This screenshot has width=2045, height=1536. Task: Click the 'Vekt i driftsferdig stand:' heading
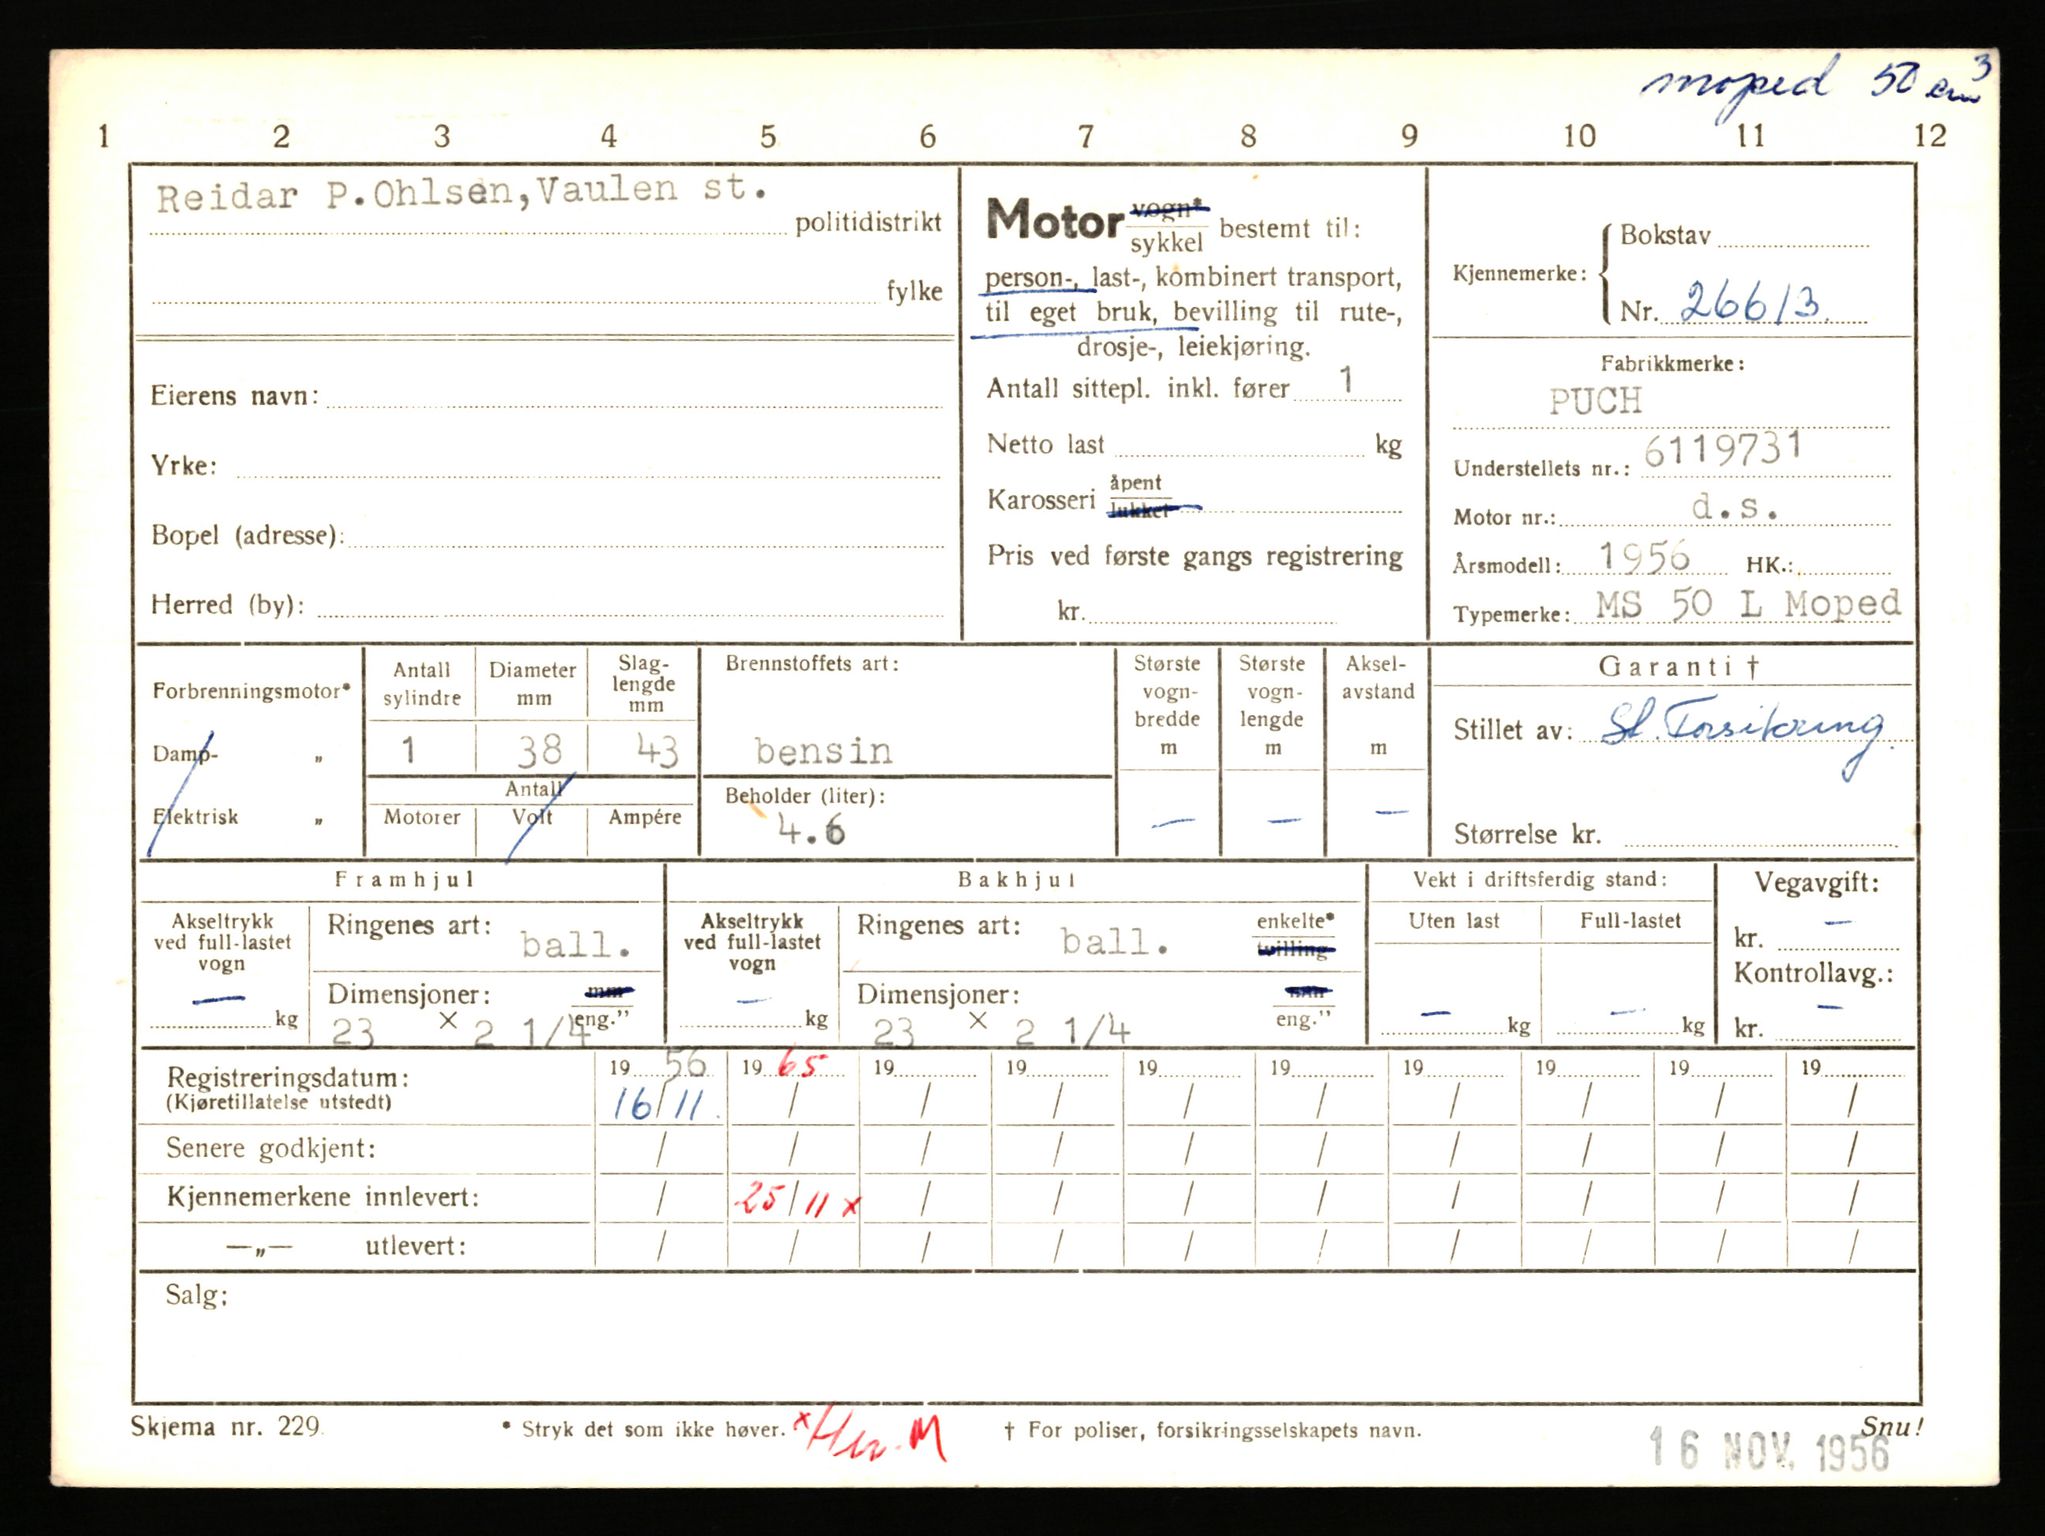(1540, 880)
